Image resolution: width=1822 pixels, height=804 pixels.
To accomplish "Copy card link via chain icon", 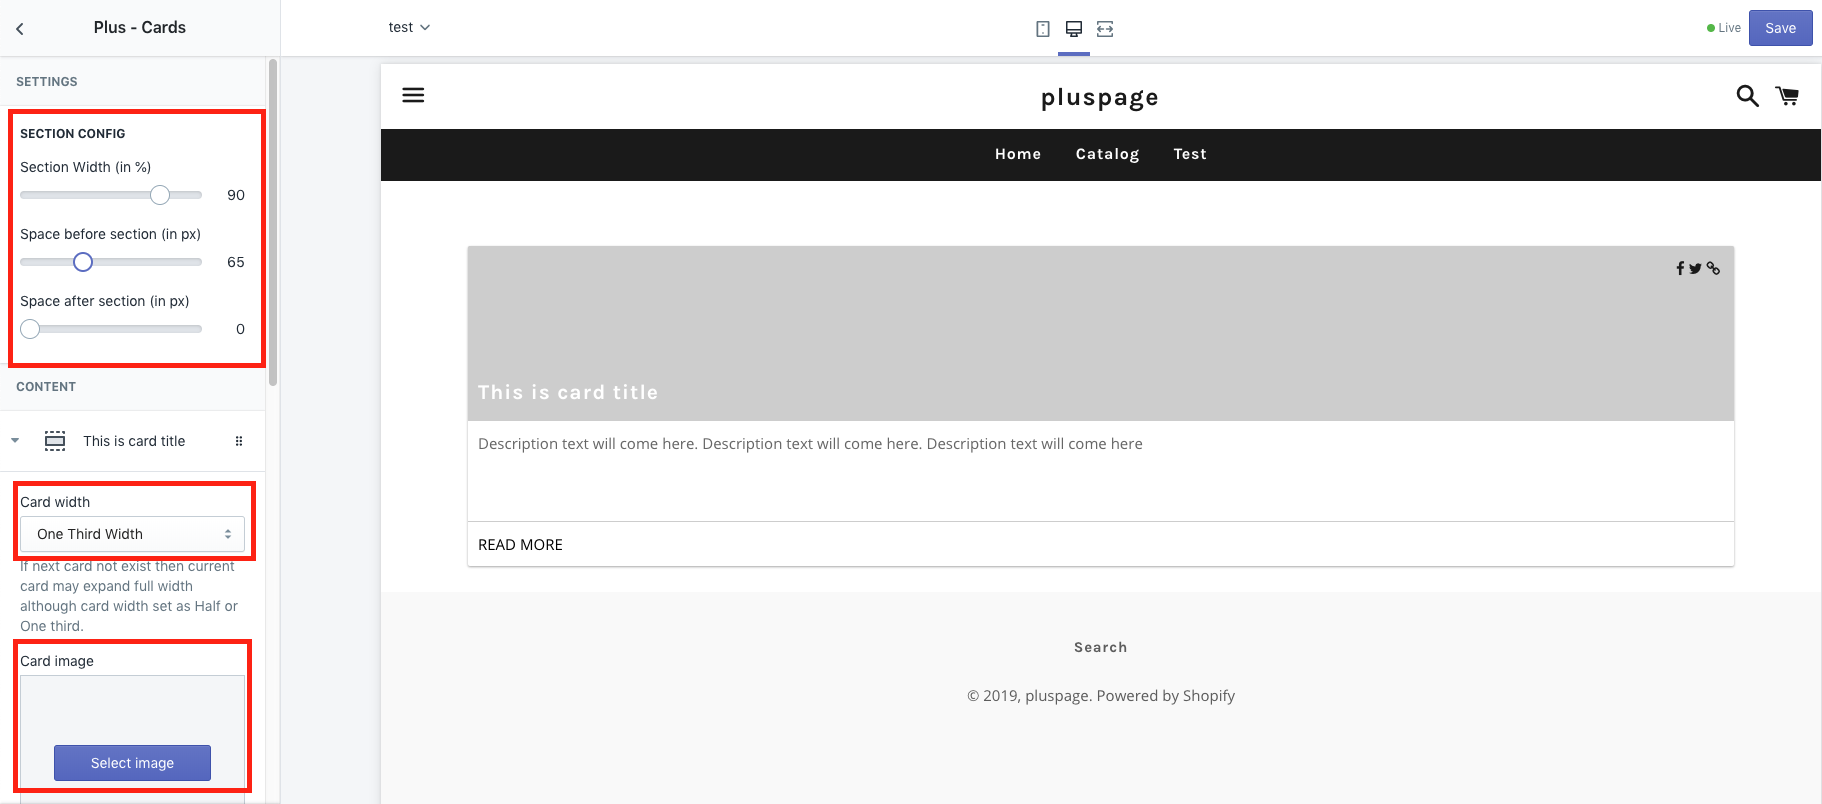I will coord(1713,268).
